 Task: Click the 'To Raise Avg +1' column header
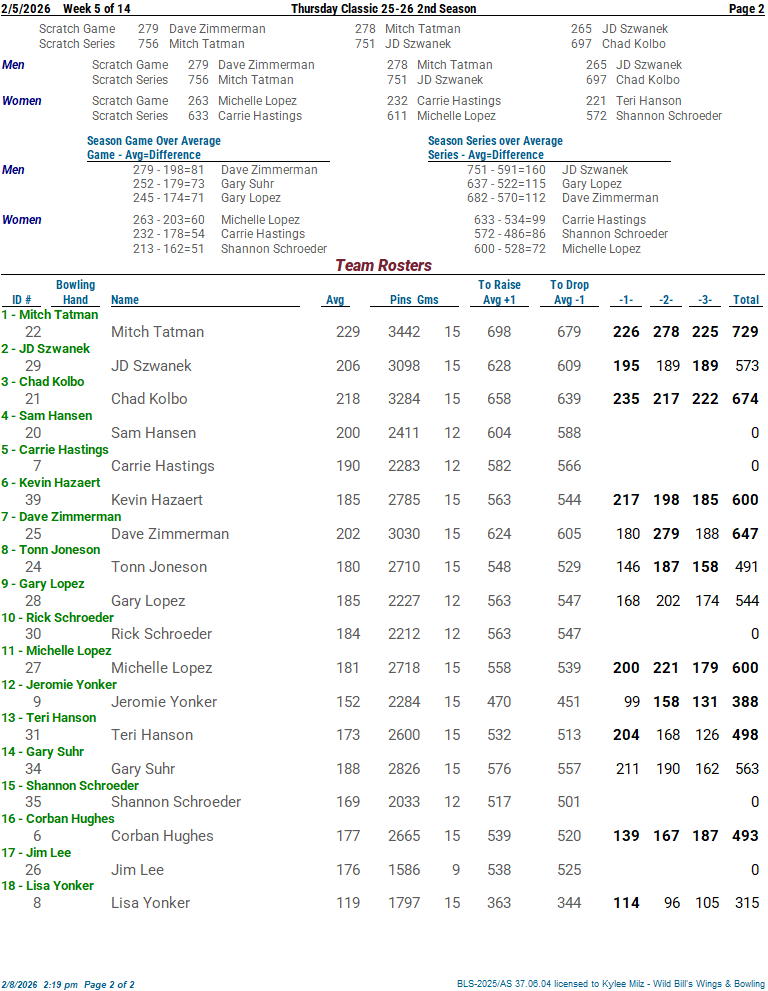point(499,293)
